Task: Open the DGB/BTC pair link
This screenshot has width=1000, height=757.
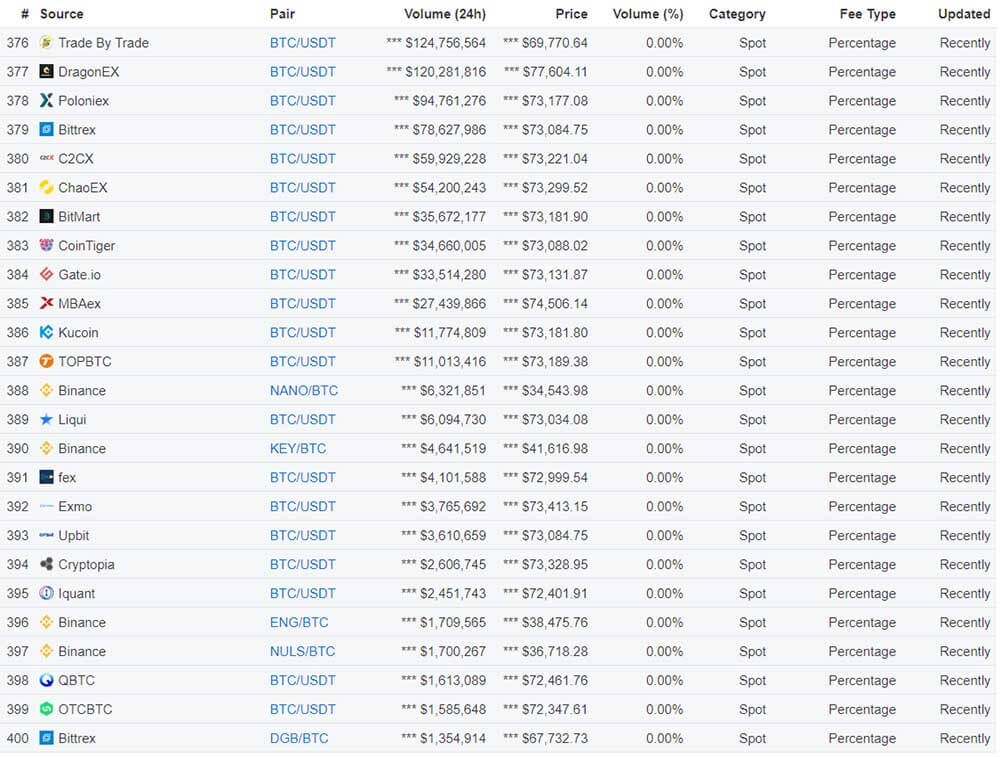Action: [x=298, y=738]
